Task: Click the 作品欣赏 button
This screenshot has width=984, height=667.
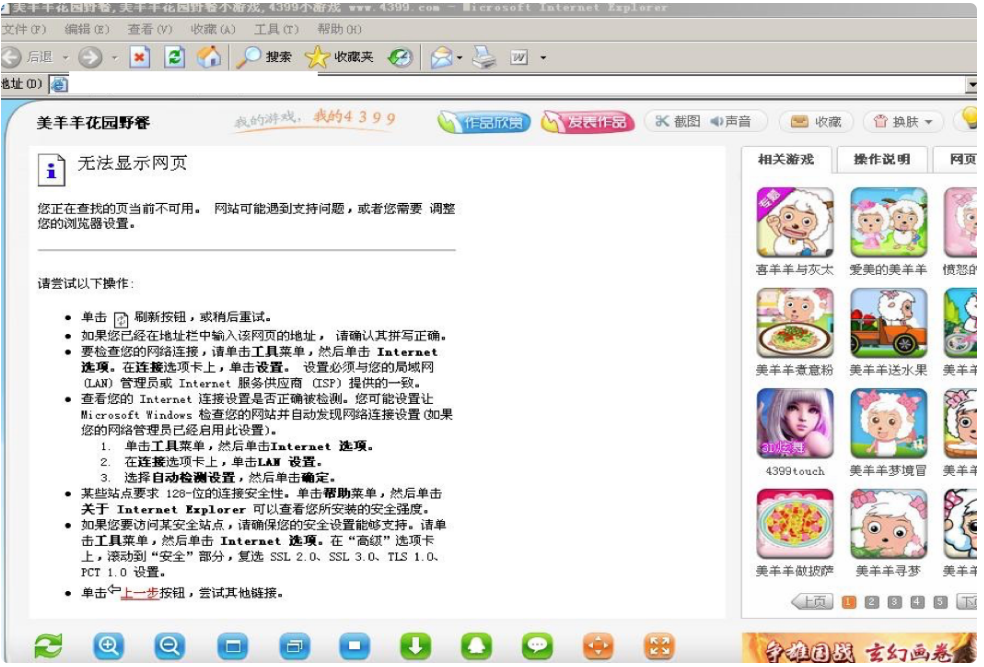Action: pos(482,122)
